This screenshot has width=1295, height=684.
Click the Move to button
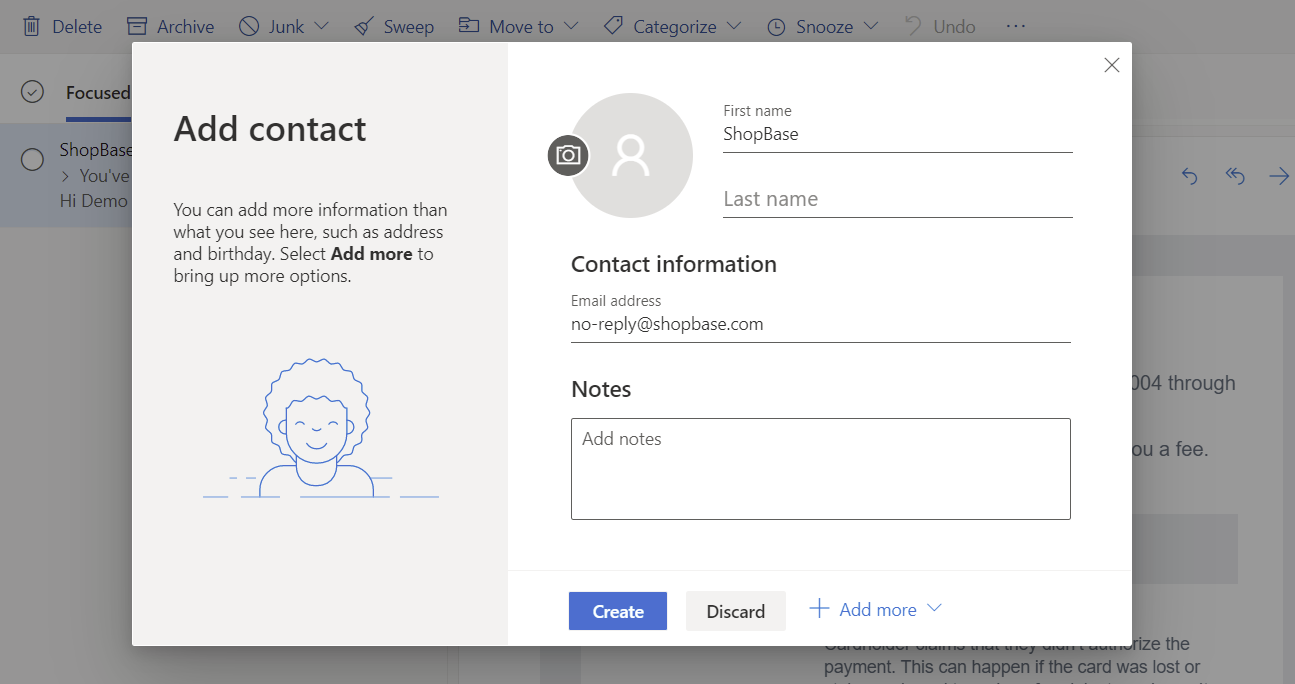(x=507, y=26)
